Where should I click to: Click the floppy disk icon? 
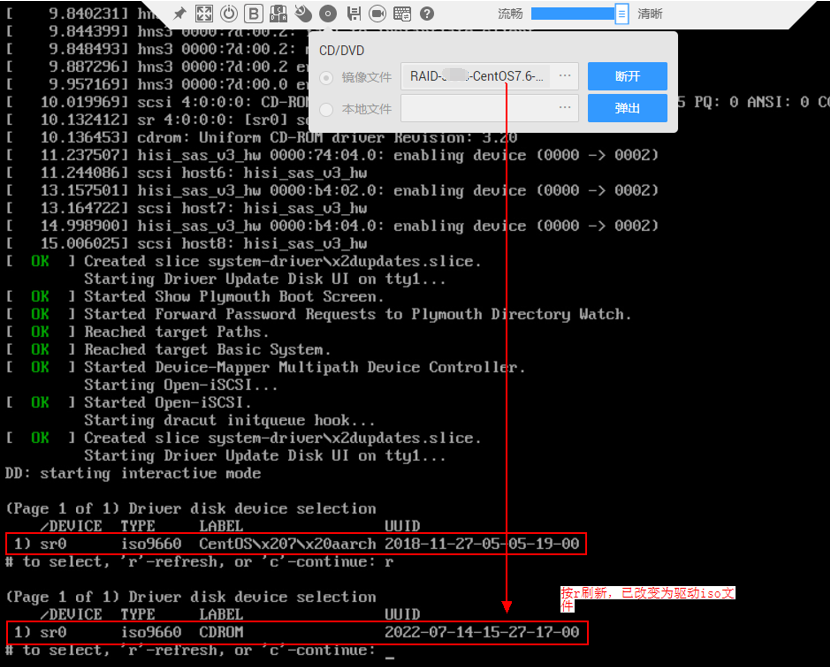(x=353, y=14)
